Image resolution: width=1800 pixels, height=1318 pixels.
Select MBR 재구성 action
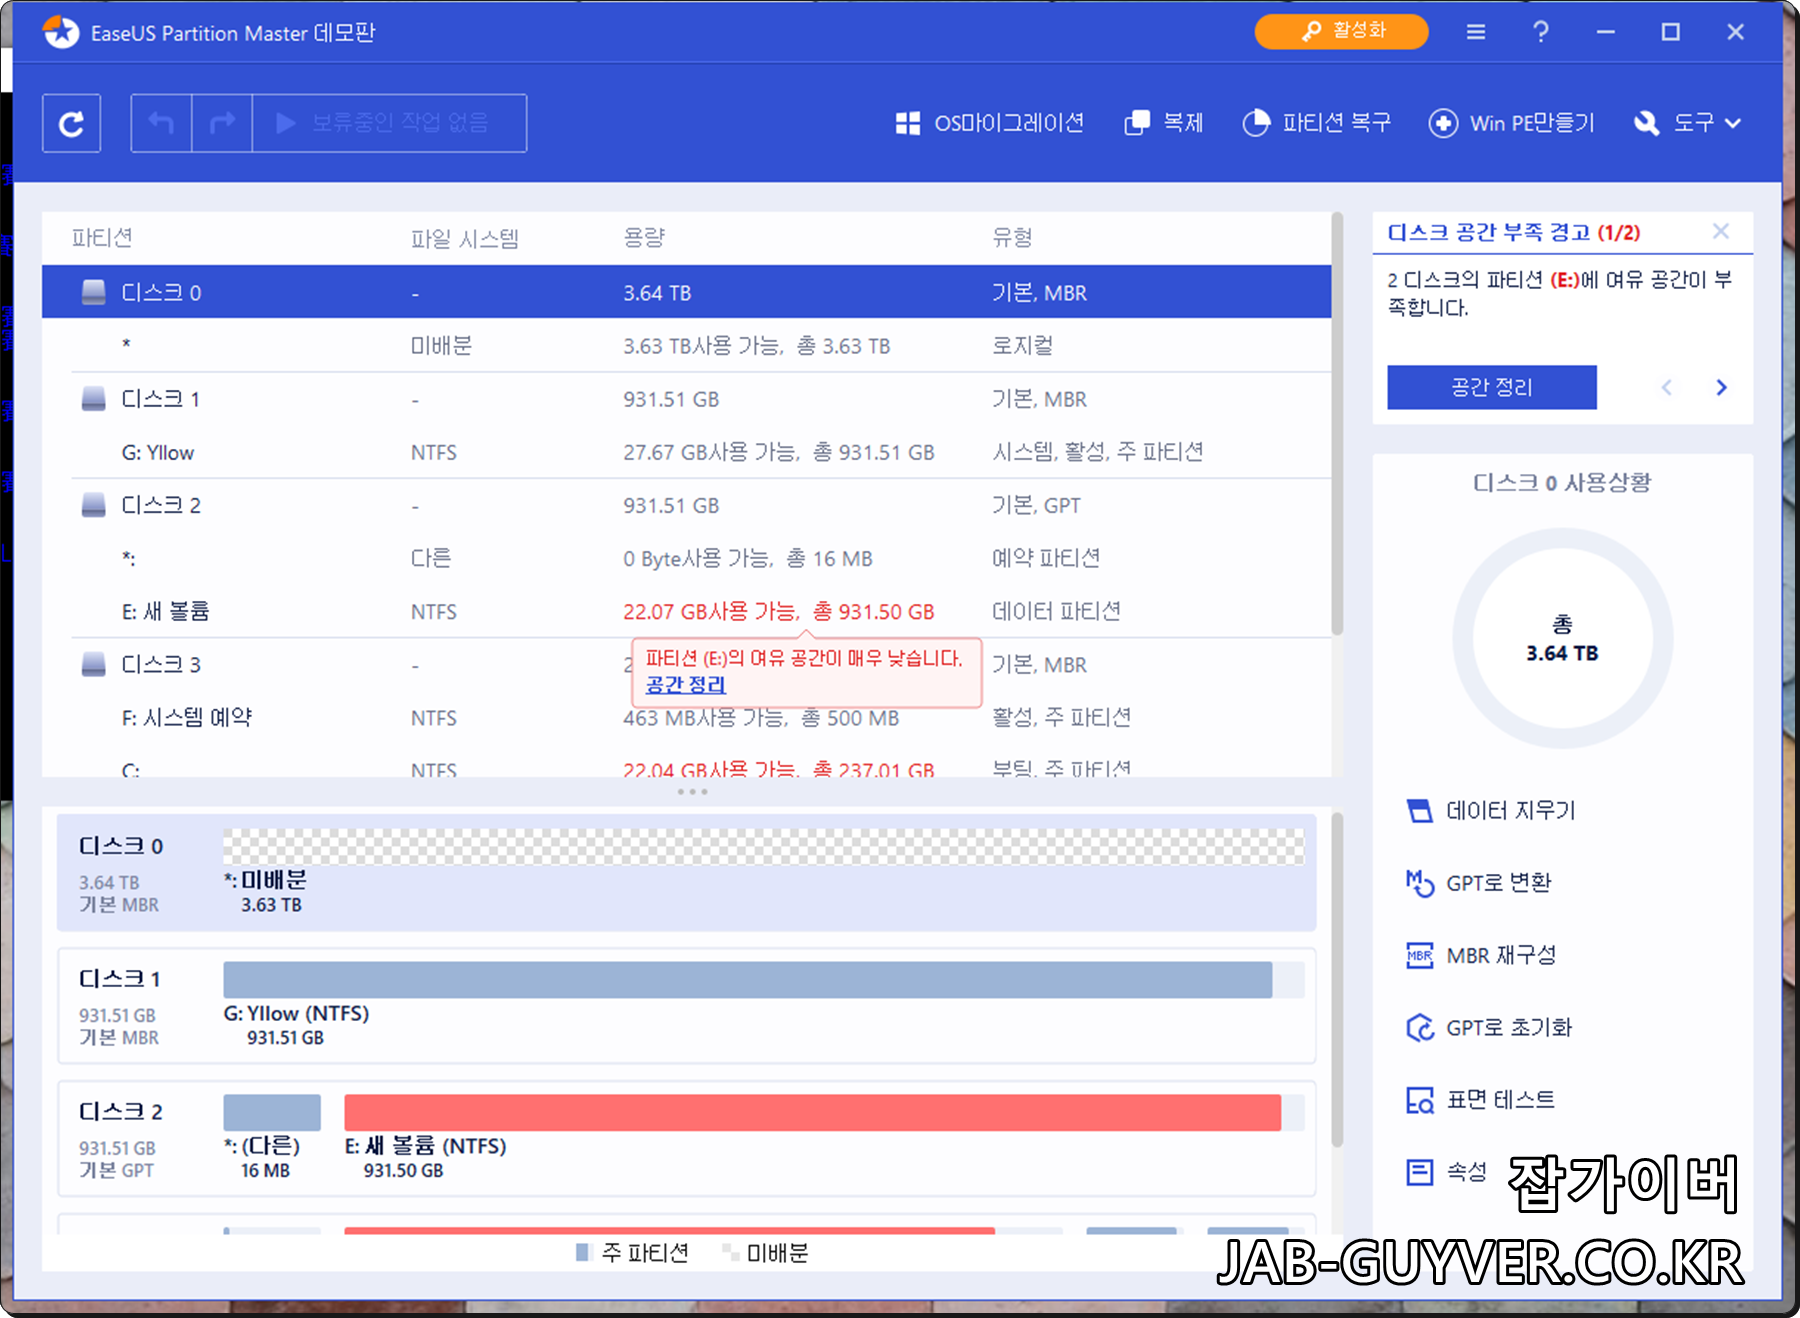coord(1480,955)
